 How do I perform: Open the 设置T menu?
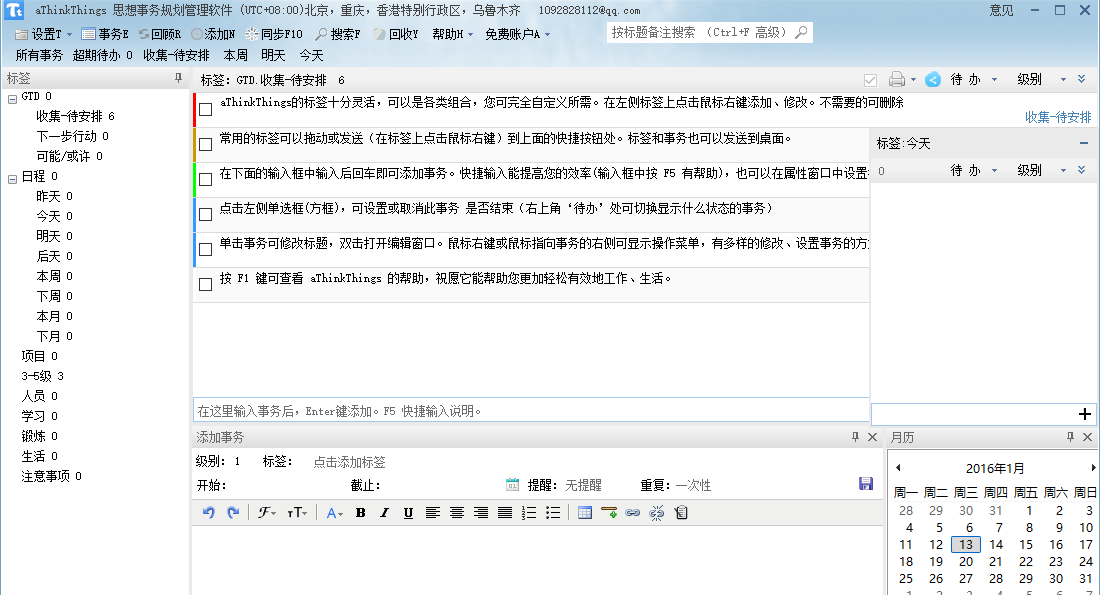[x=43, y=34]
